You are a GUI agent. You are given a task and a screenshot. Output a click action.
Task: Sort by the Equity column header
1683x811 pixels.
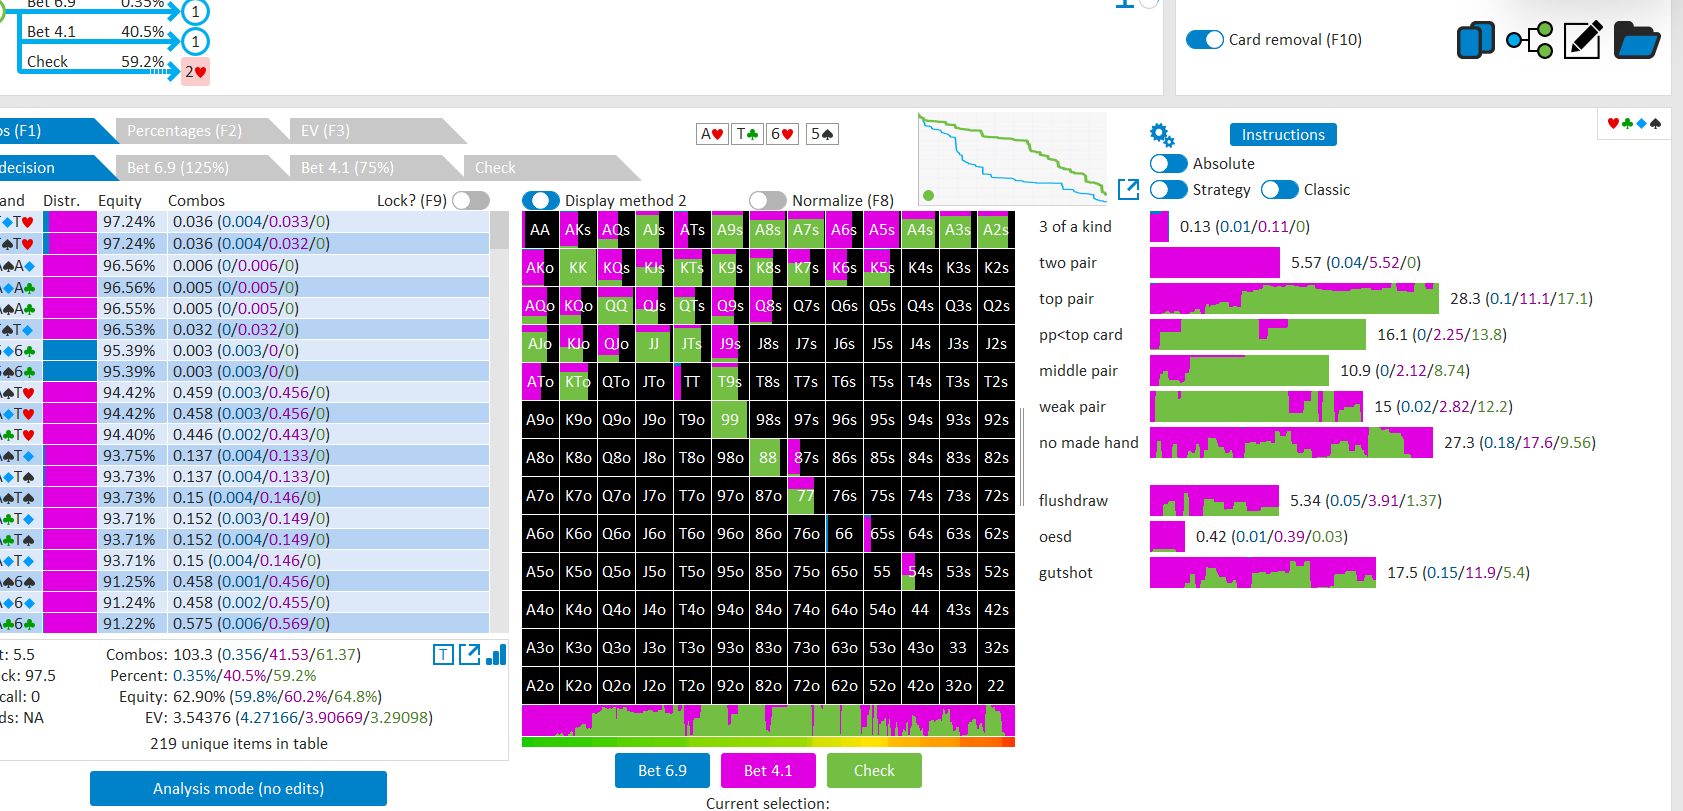click(120, 201)
